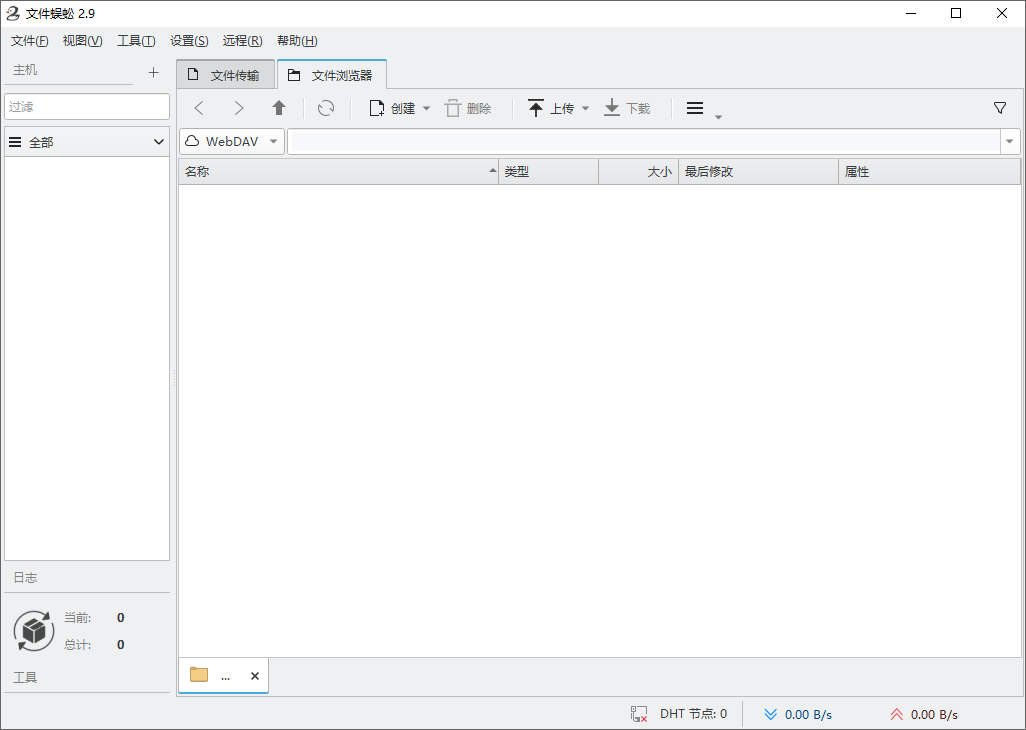Click the application logo in the title bar
The width and height of the screenshot is (1026, 730).
[12, 13]
